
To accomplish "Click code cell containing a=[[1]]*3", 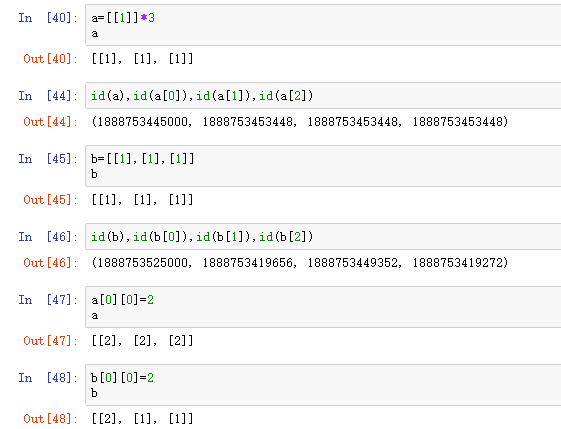I will click(323, 25).
